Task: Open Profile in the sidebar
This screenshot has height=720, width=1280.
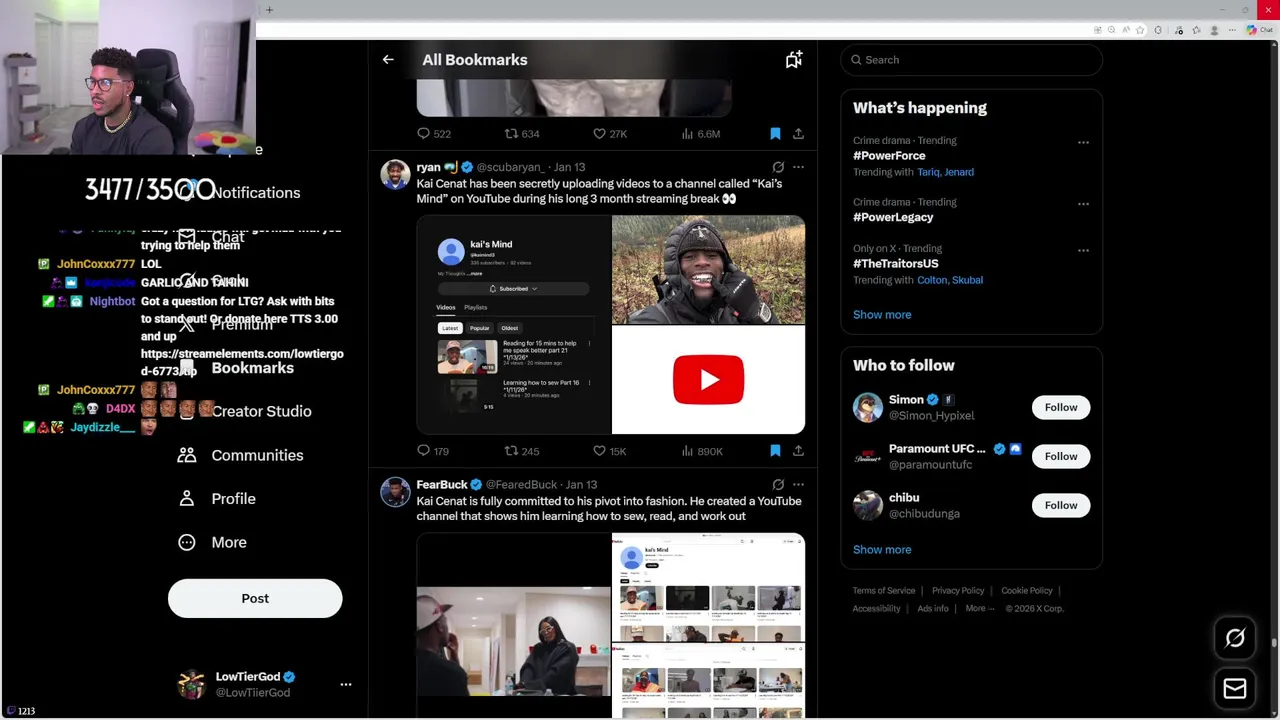Action: click(x=216, y=498)
